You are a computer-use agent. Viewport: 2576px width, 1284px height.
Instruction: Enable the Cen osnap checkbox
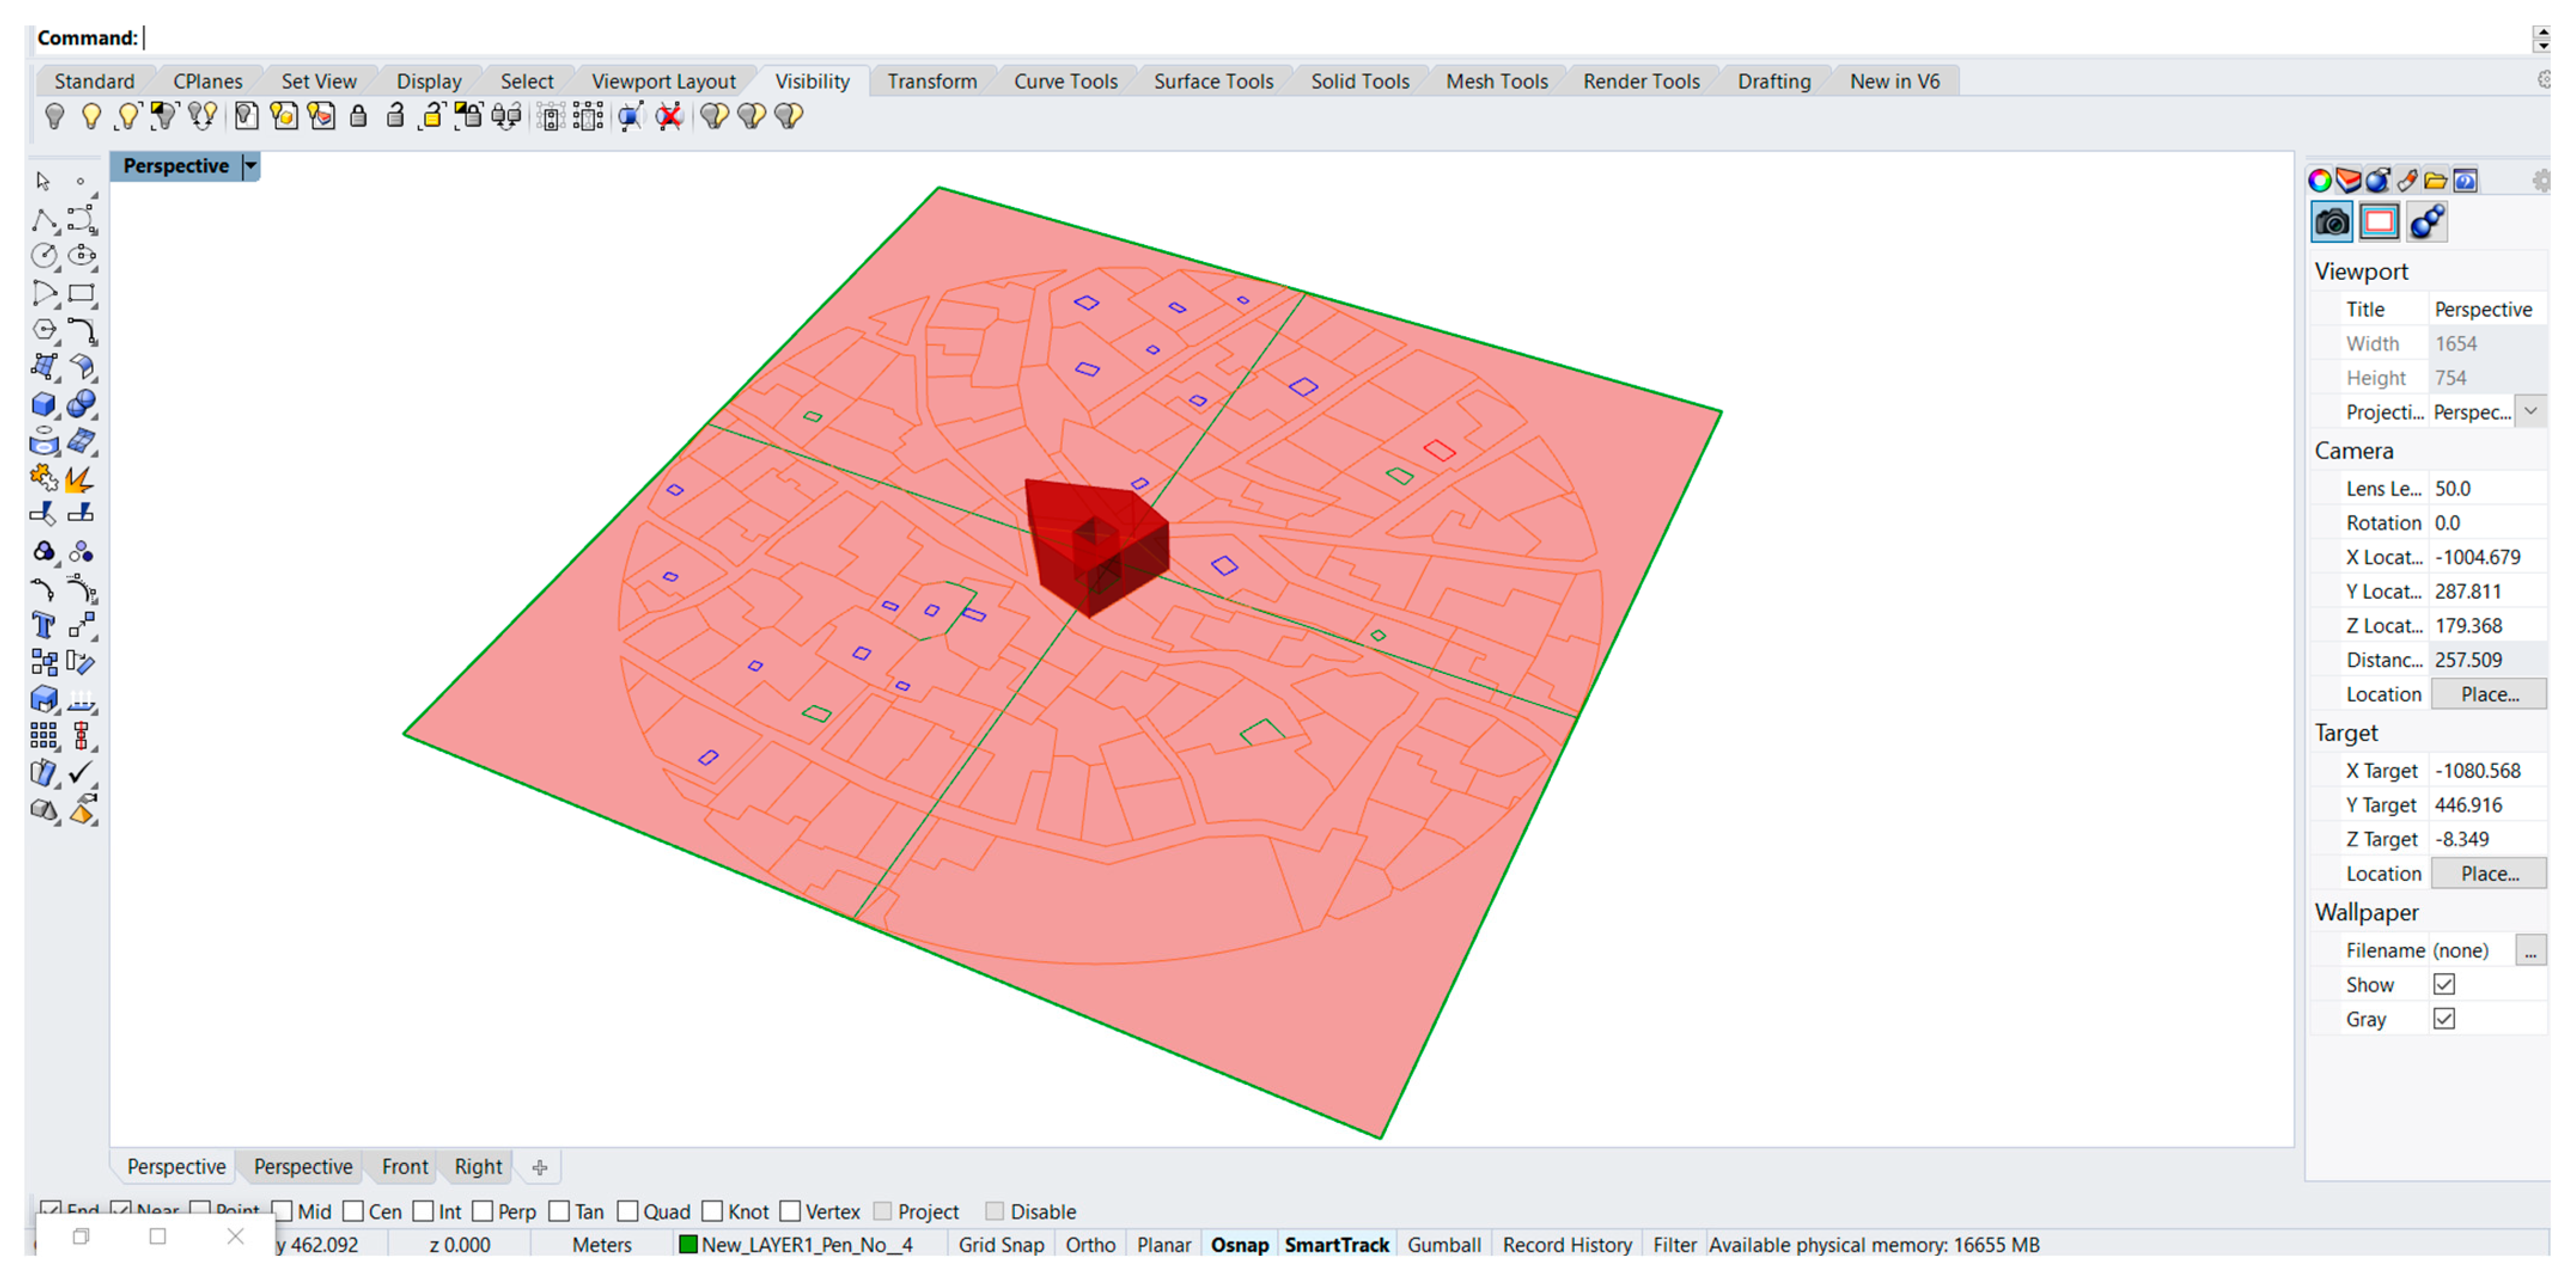[354, 1211]
